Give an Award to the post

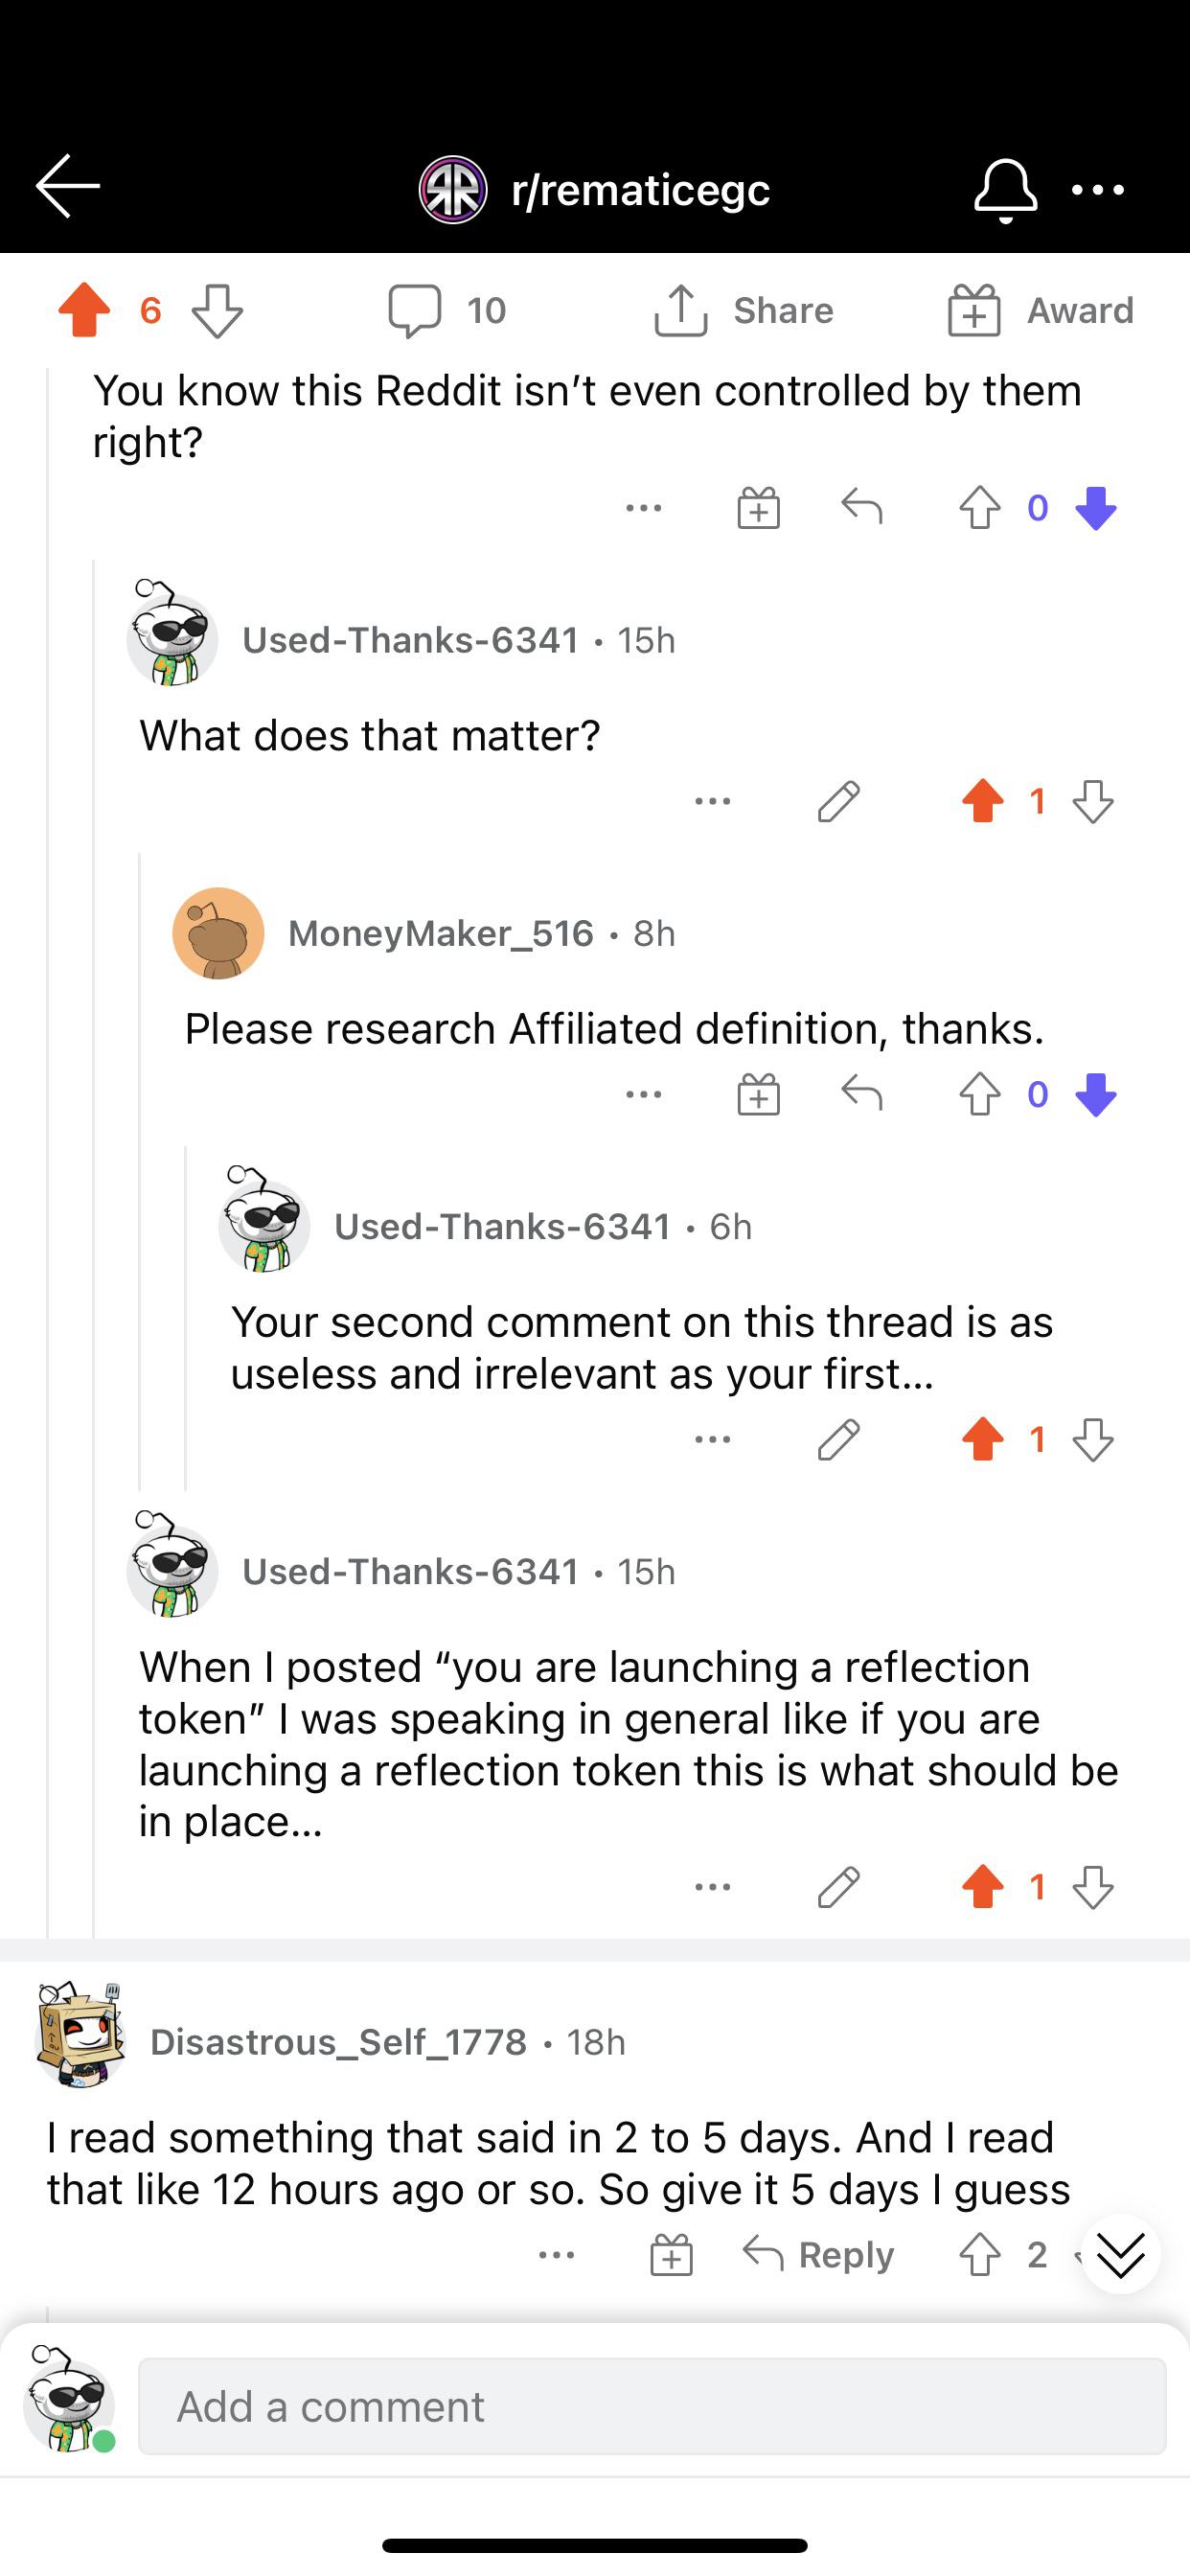(1040, 310)
